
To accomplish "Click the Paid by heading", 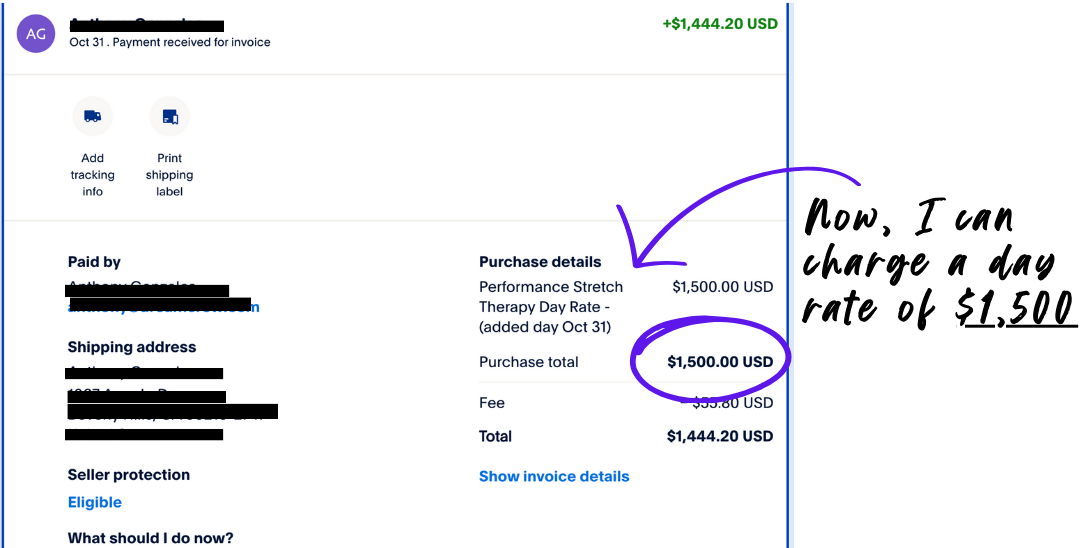I will 94,262.
